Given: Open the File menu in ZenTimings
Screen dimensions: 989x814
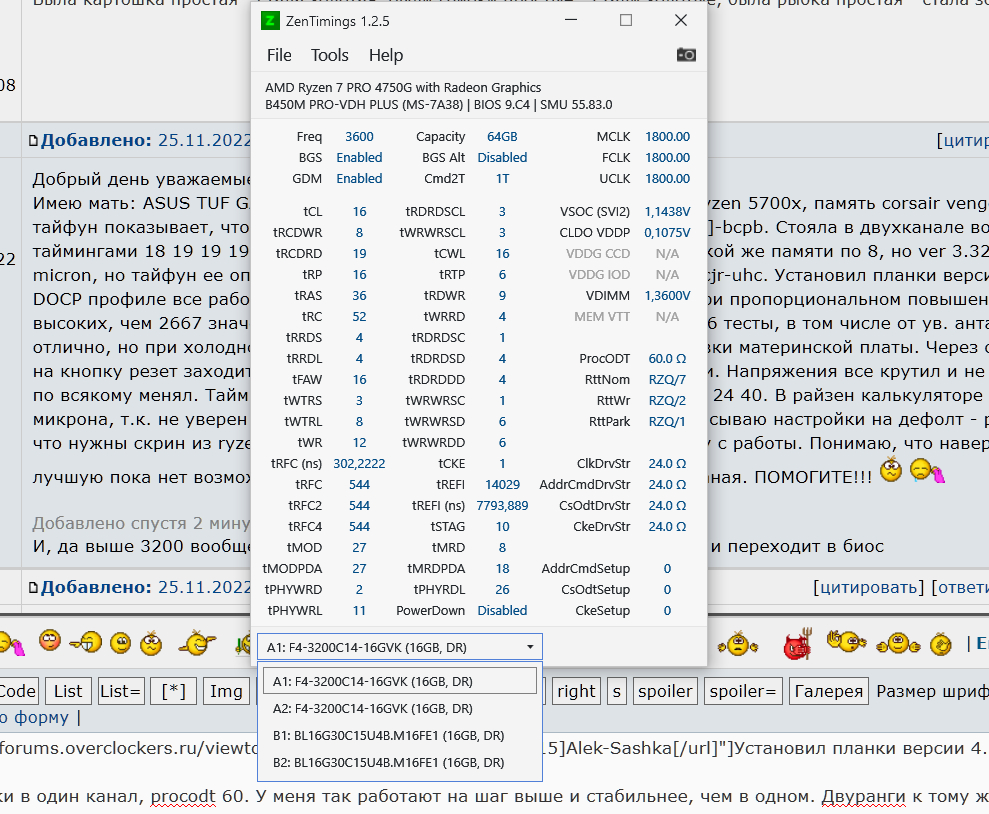Looking at the screenshot, I should tap(279, 55).
